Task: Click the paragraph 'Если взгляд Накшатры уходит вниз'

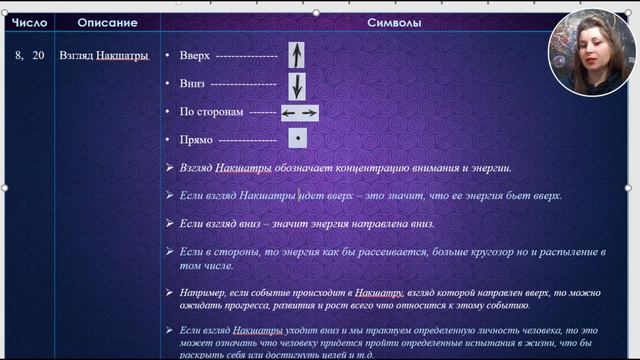Action: 389,342
